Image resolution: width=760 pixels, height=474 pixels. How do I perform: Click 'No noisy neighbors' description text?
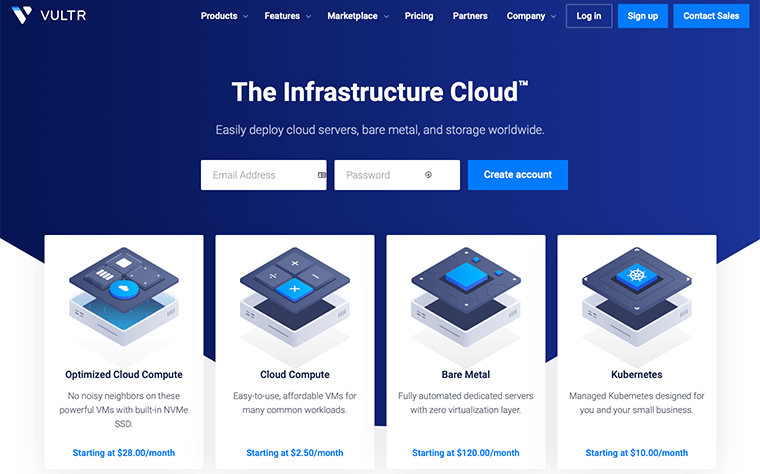click(x=124, y=410)
